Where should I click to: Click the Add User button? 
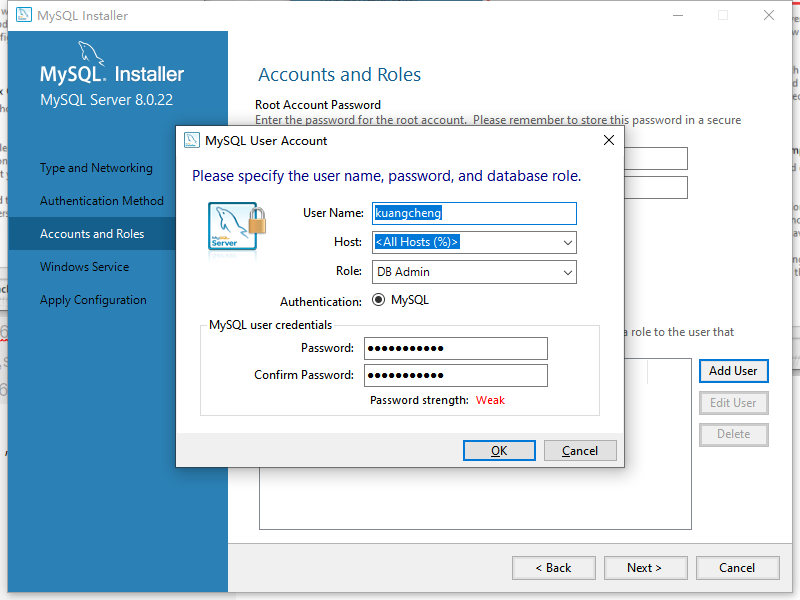tap(733, 370)
